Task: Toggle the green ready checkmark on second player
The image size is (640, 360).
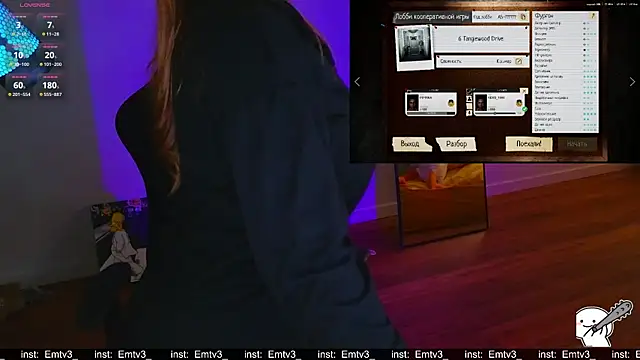Action: coord(524,109)
